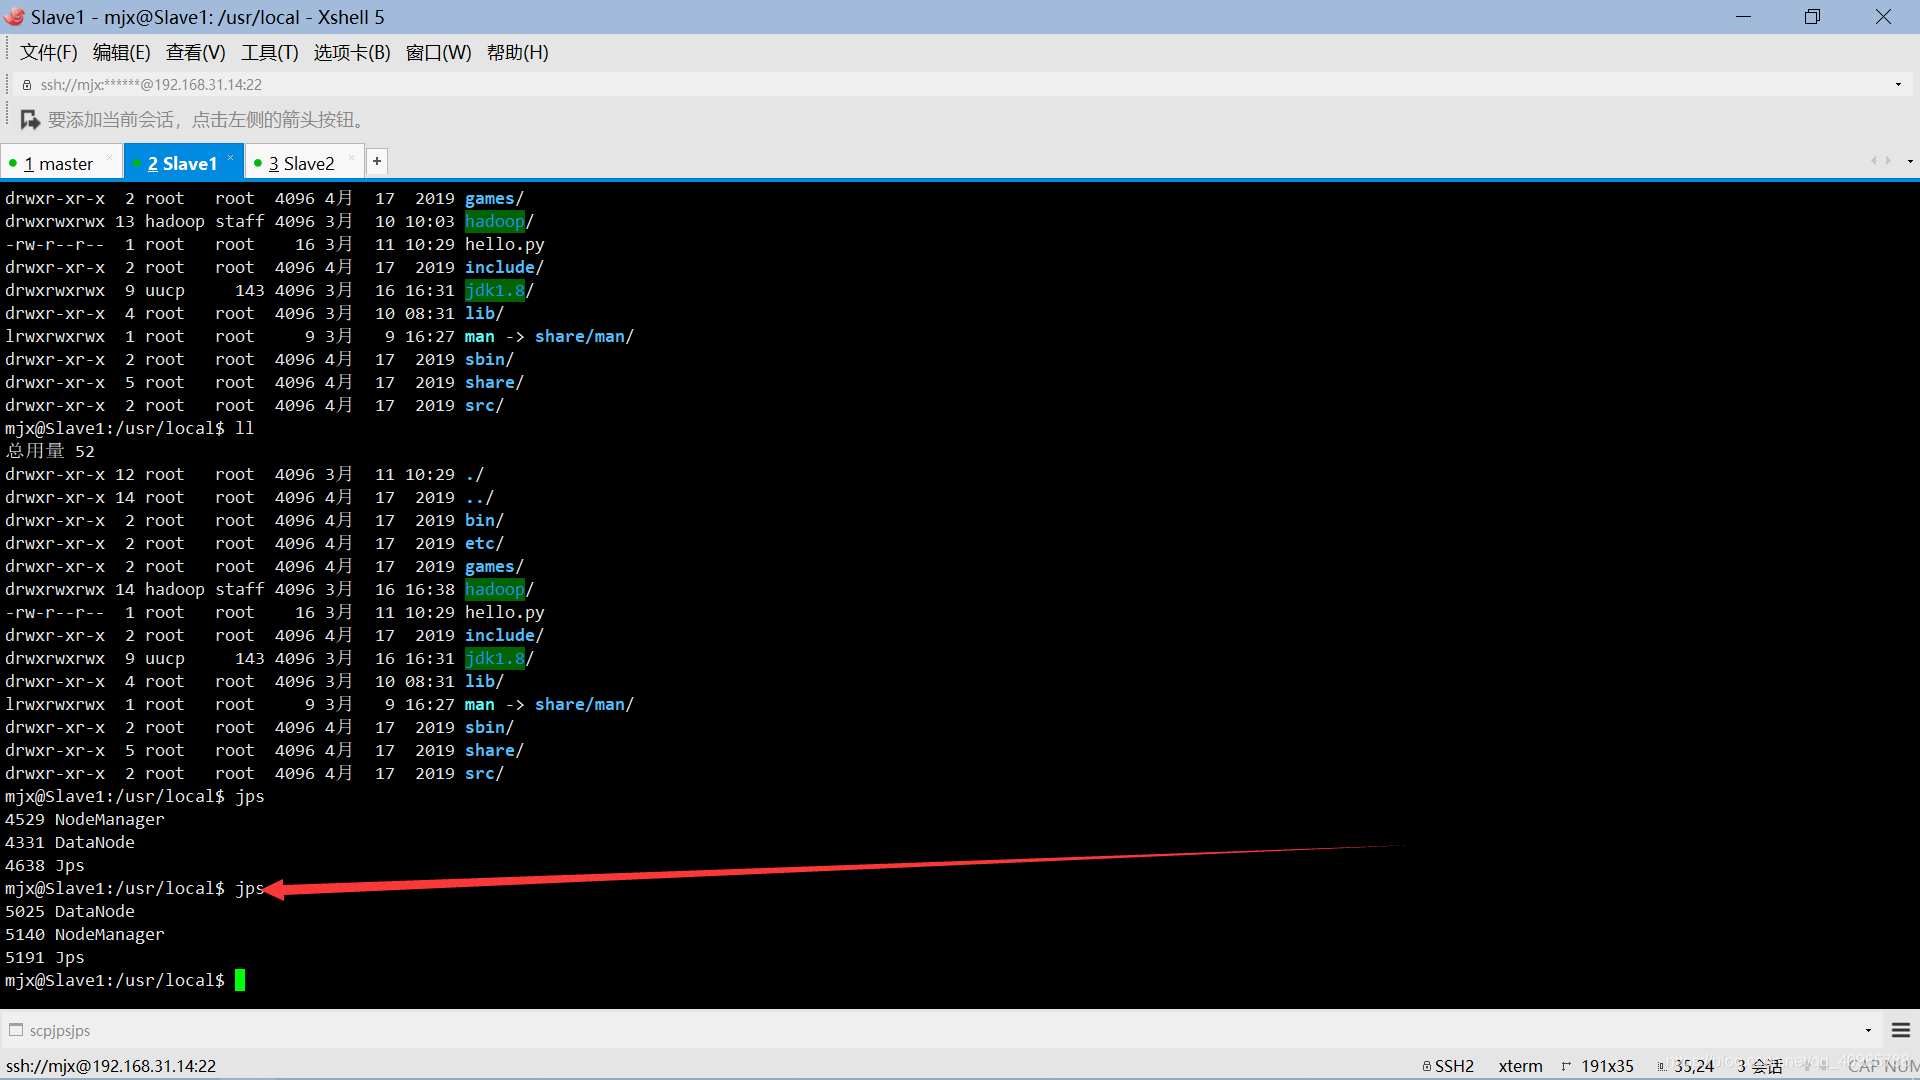Open the 帮助(H) menu

517,53
